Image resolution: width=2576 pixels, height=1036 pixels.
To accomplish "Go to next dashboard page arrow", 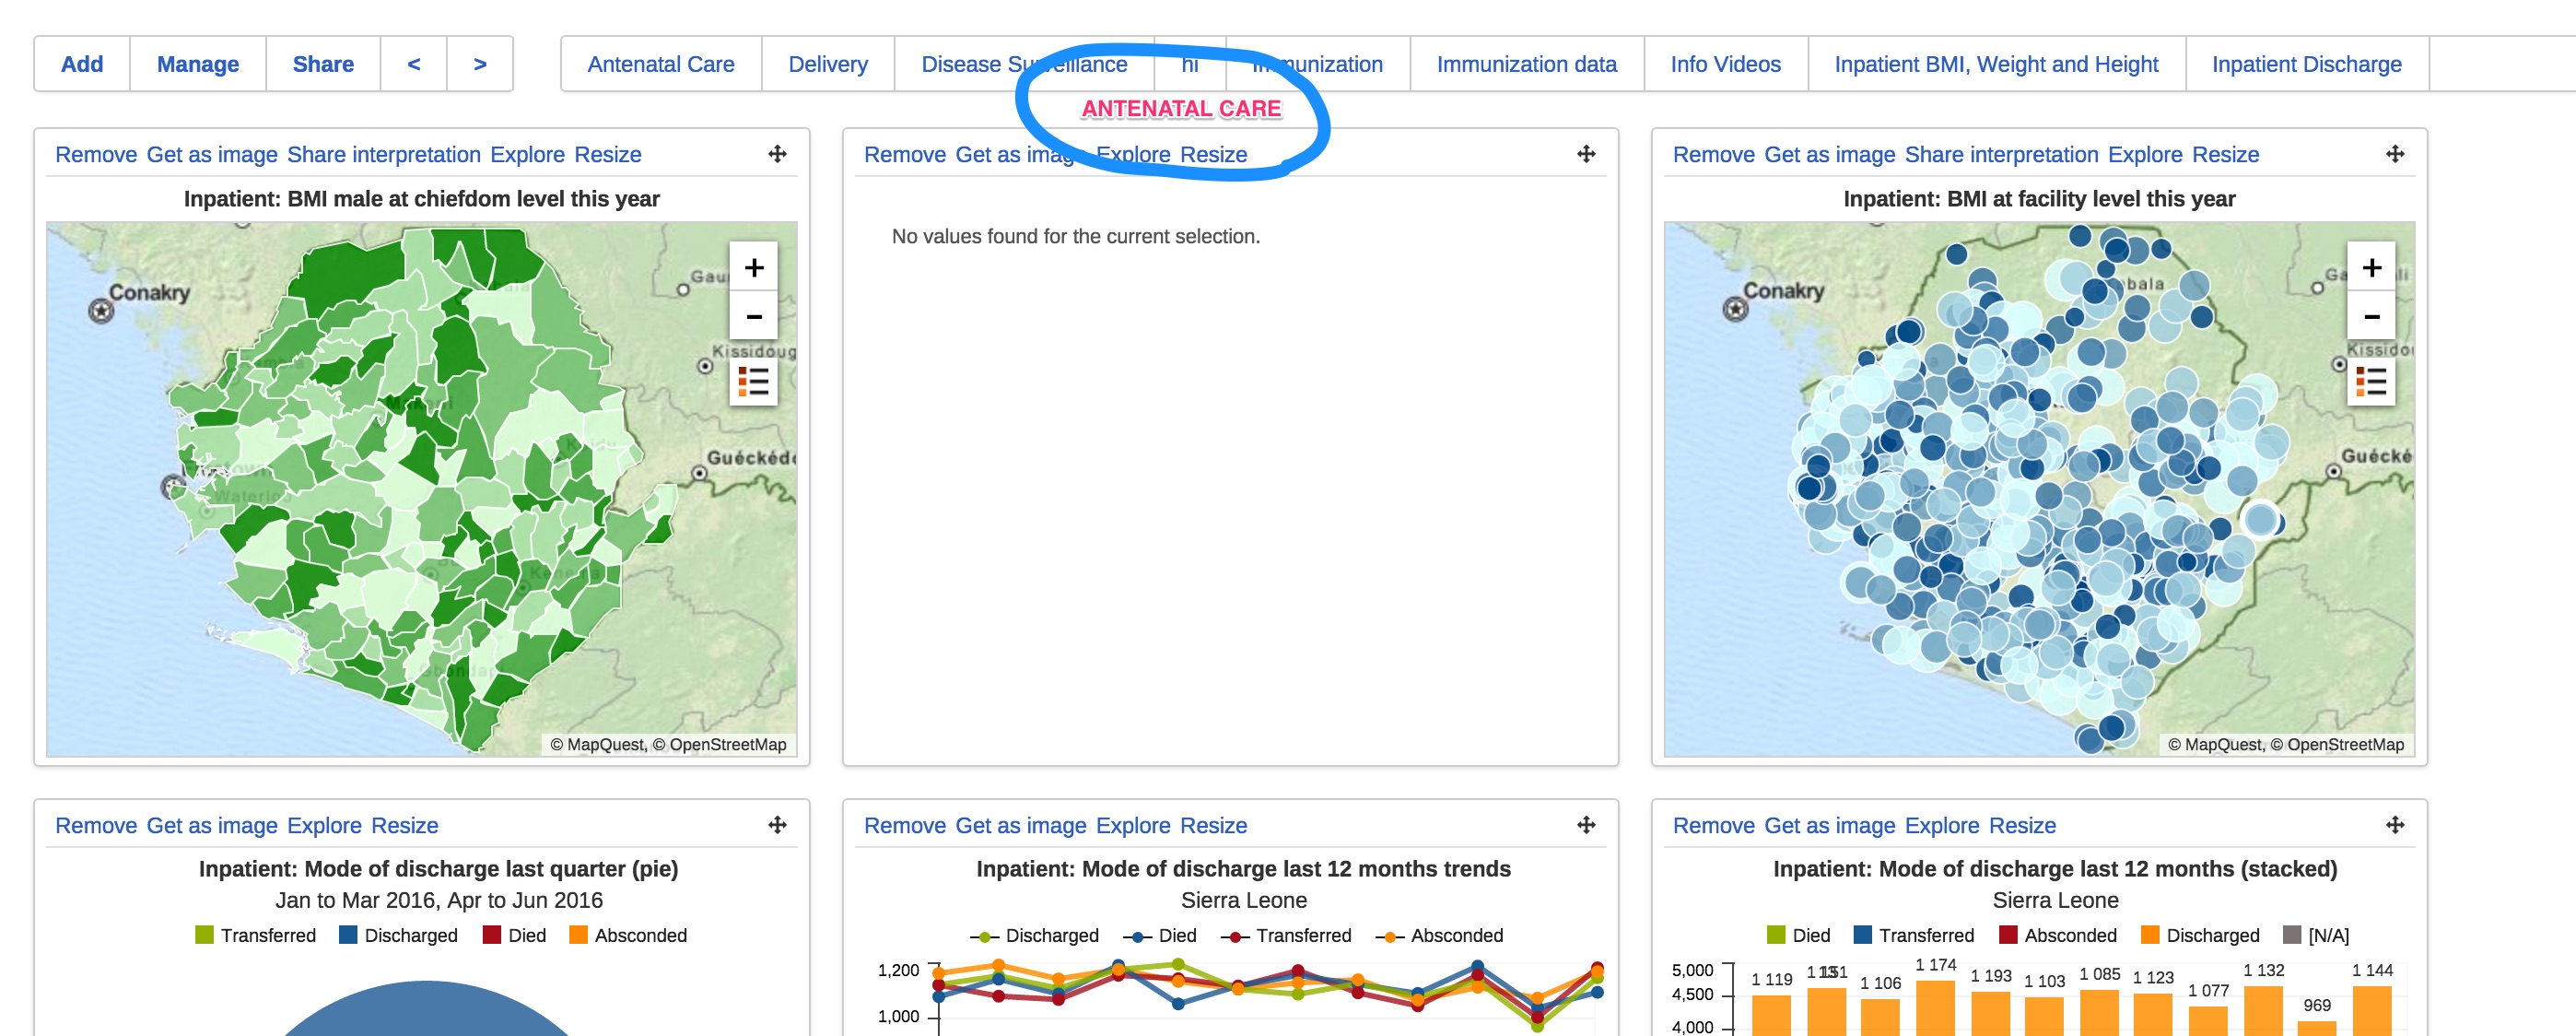I will pyautogui.click(x=480, y=64).
